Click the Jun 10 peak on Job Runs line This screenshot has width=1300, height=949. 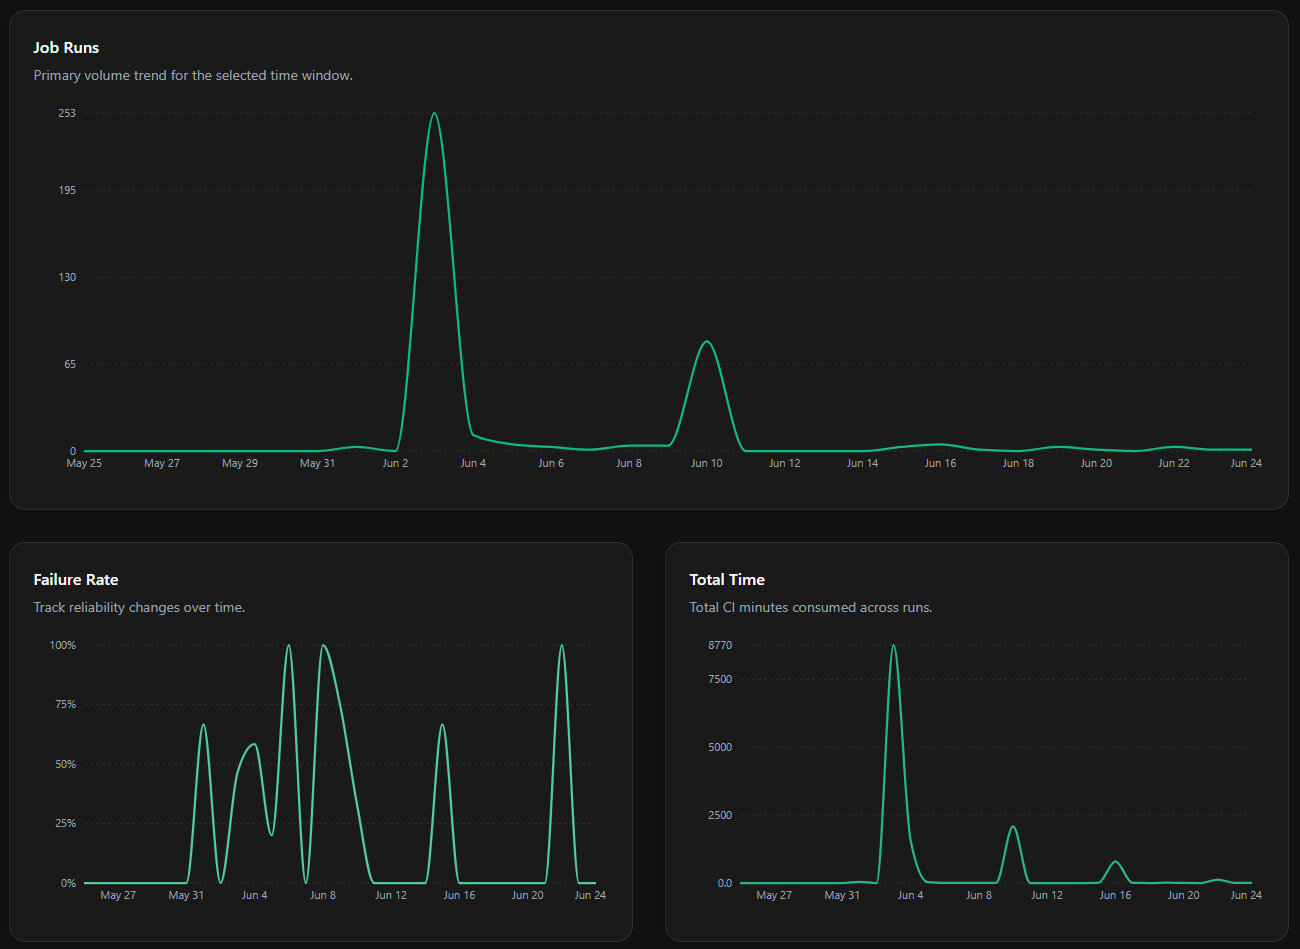coord(707,342)
